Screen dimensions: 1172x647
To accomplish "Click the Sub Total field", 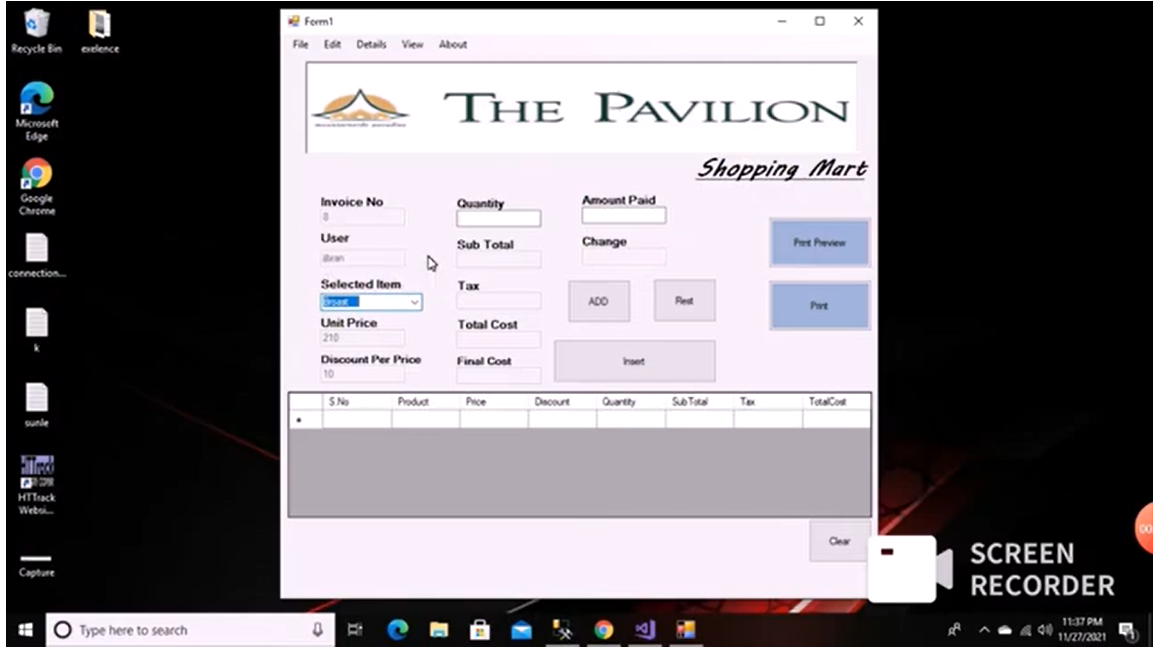I will (x=499, y=259).
